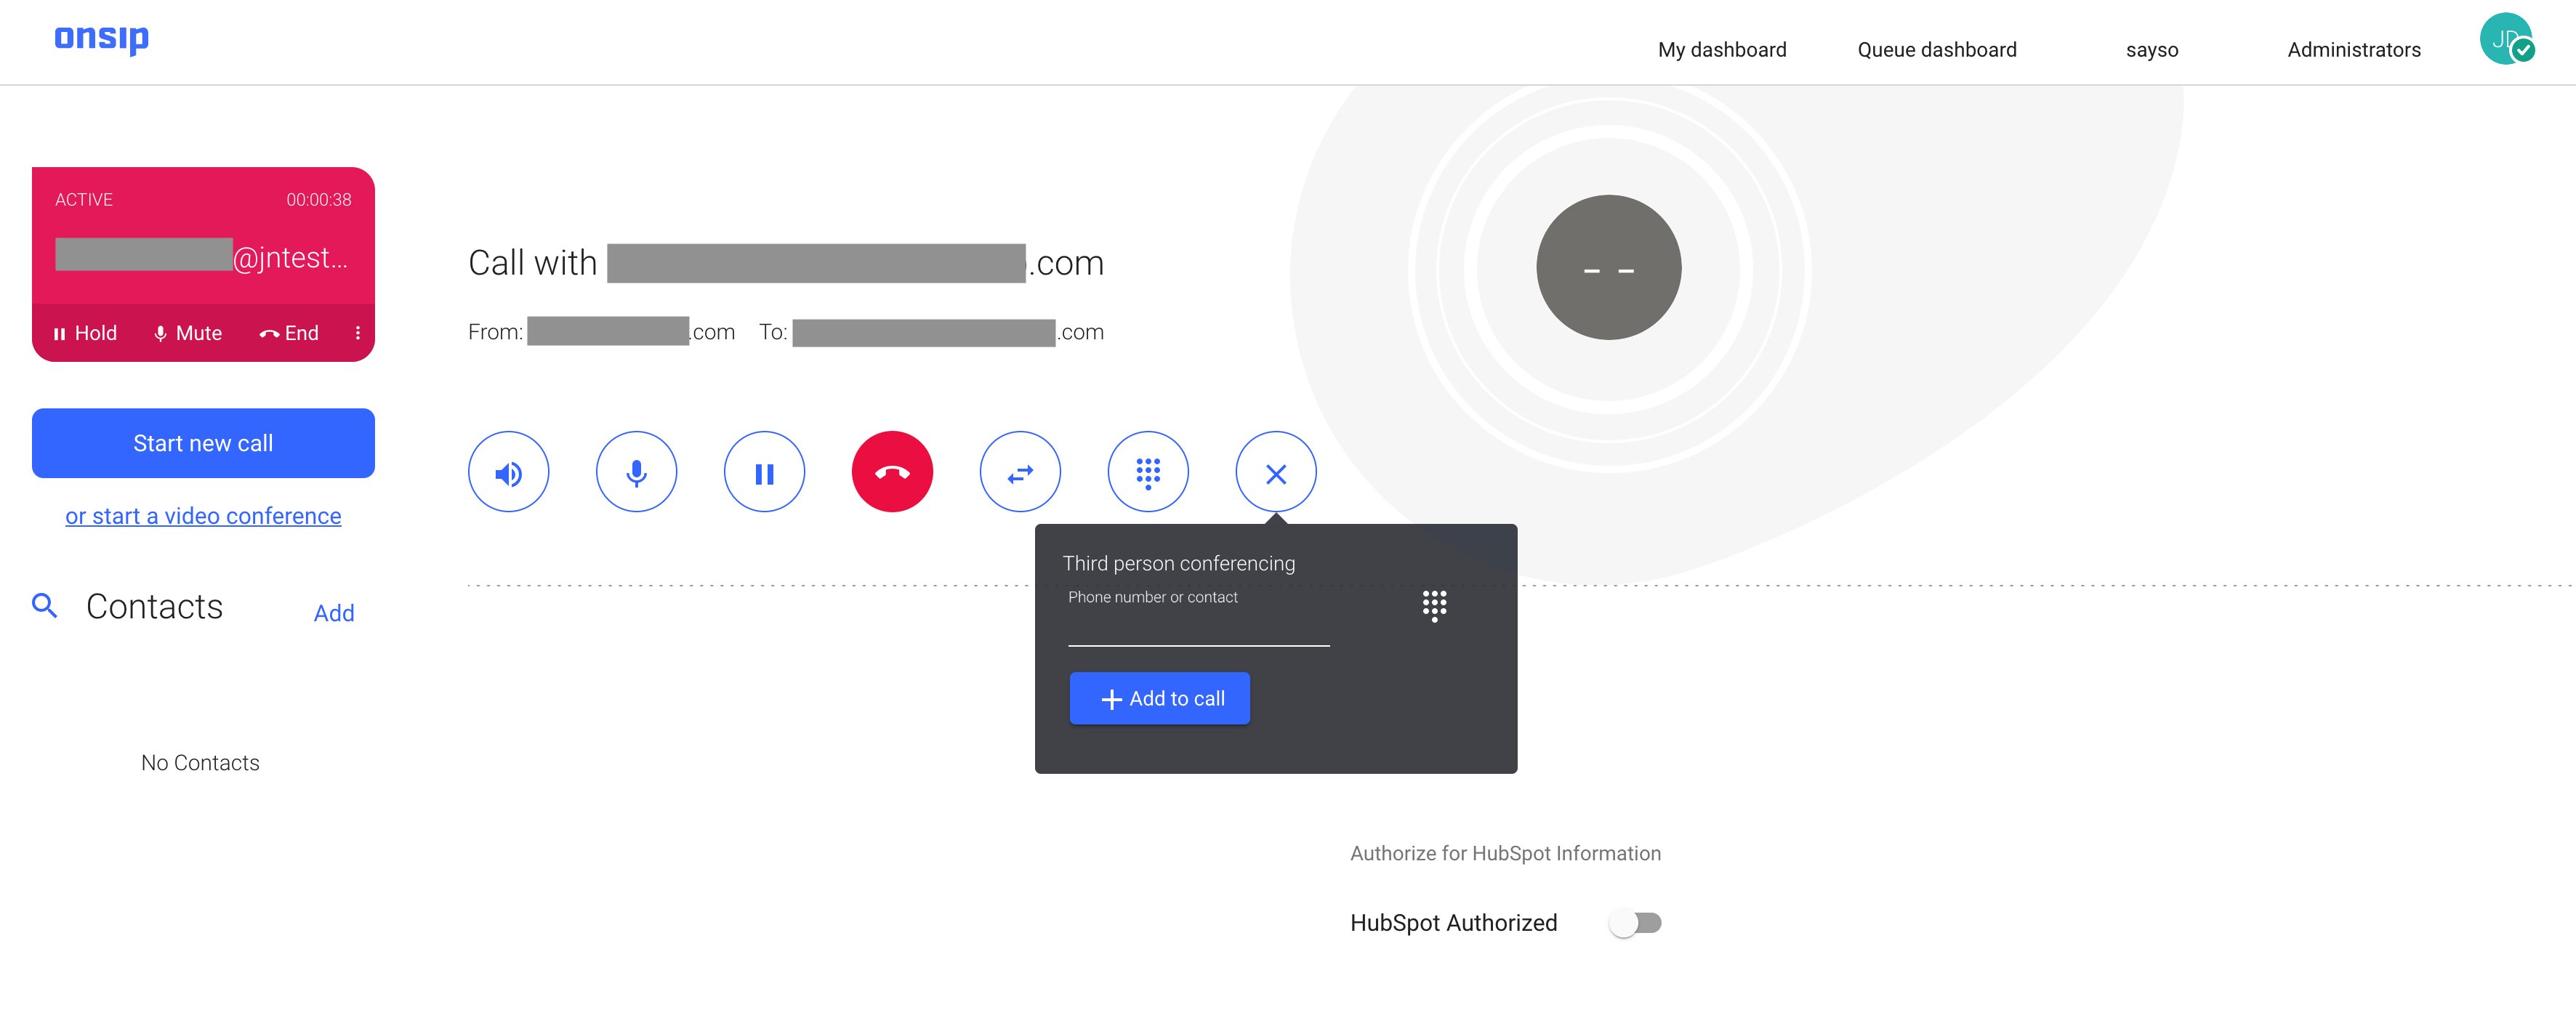Image resolution: width=2576 pixels, height=1010 pixels.
Task: Toggle the microphone mute icon
Action: click(x=636, y=472)
